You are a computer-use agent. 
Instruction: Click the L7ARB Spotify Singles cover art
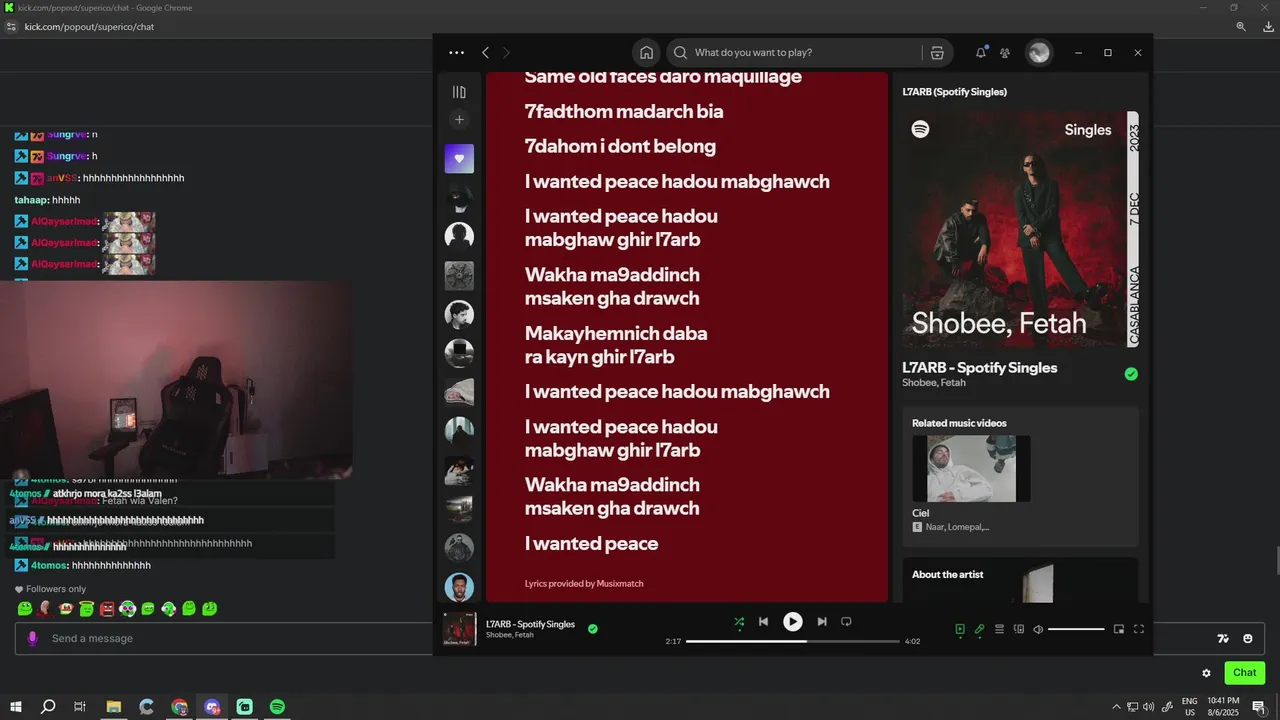click(1020, 229)
